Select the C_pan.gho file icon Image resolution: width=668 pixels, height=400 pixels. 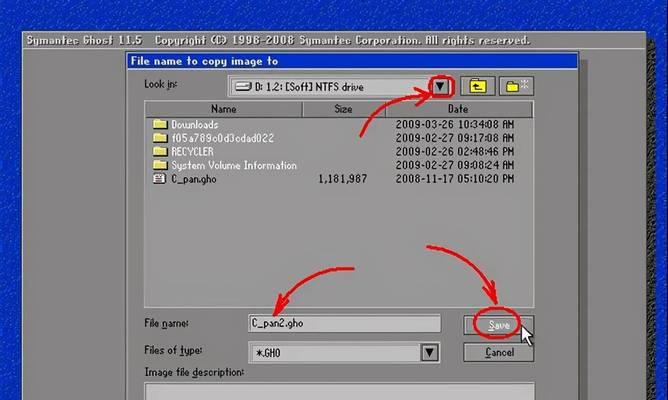tap(159, 178)
